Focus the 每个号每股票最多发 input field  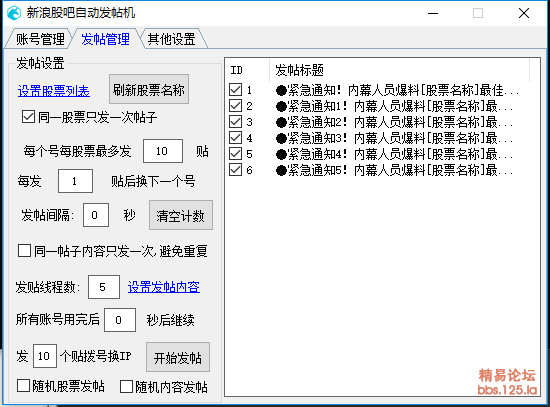(x=163, y=151)
